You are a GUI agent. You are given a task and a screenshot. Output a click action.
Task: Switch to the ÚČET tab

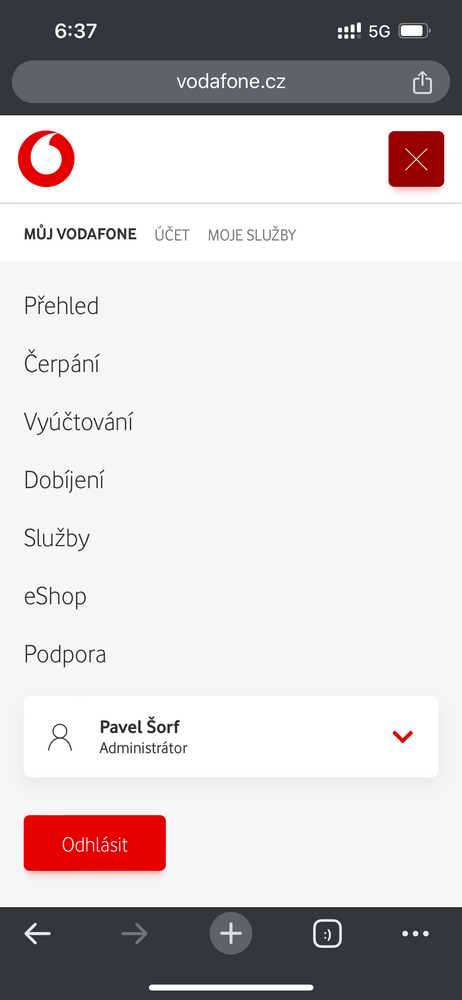172,235
